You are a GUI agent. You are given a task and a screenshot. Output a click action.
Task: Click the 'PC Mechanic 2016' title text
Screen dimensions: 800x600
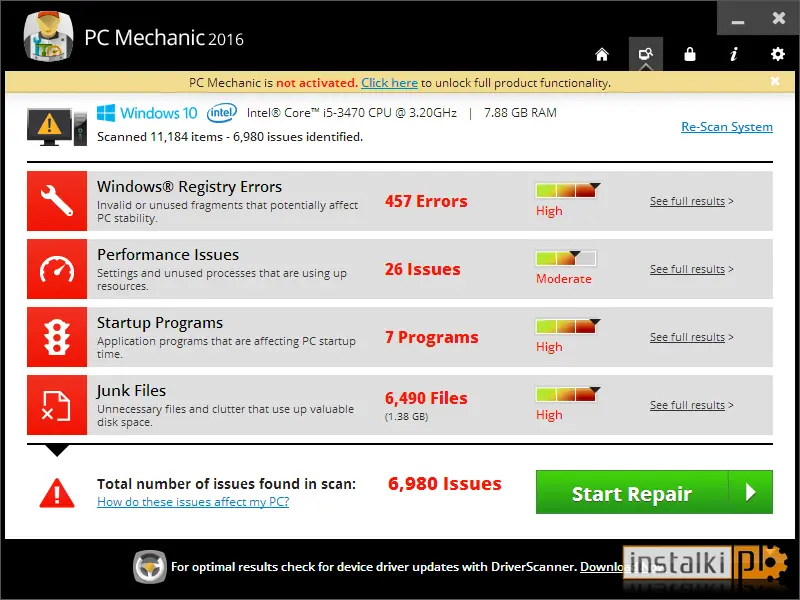[x=164, y=38]
